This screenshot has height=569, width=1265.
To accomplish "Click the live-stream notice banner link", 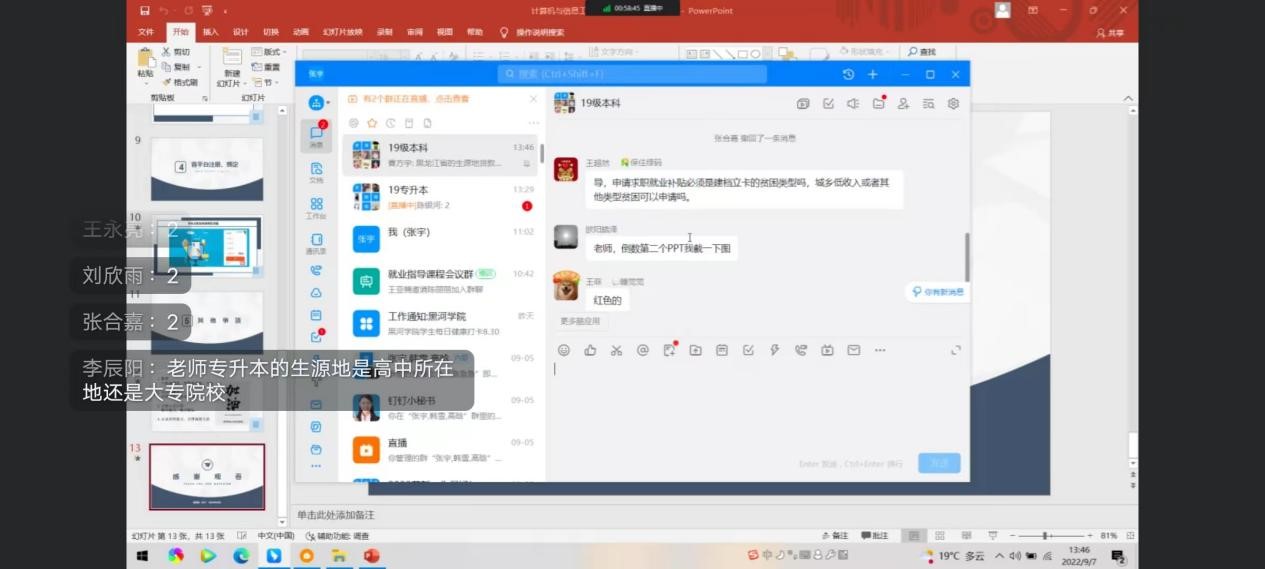I will (415, 99).
